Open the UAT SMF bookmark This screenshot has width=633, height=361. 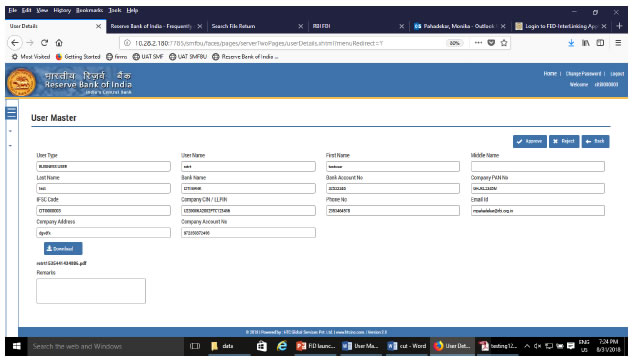tap(148, 57)
